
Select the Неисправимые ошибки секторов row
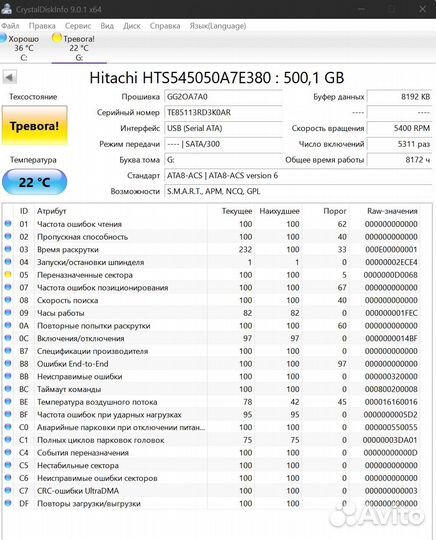tap(212, 478)
